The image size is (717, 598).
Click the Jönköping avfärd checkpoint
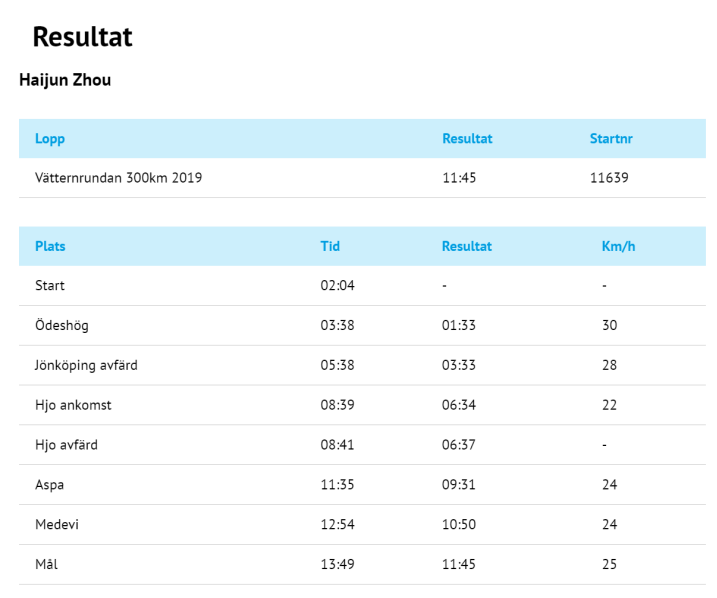coord(86,365)
